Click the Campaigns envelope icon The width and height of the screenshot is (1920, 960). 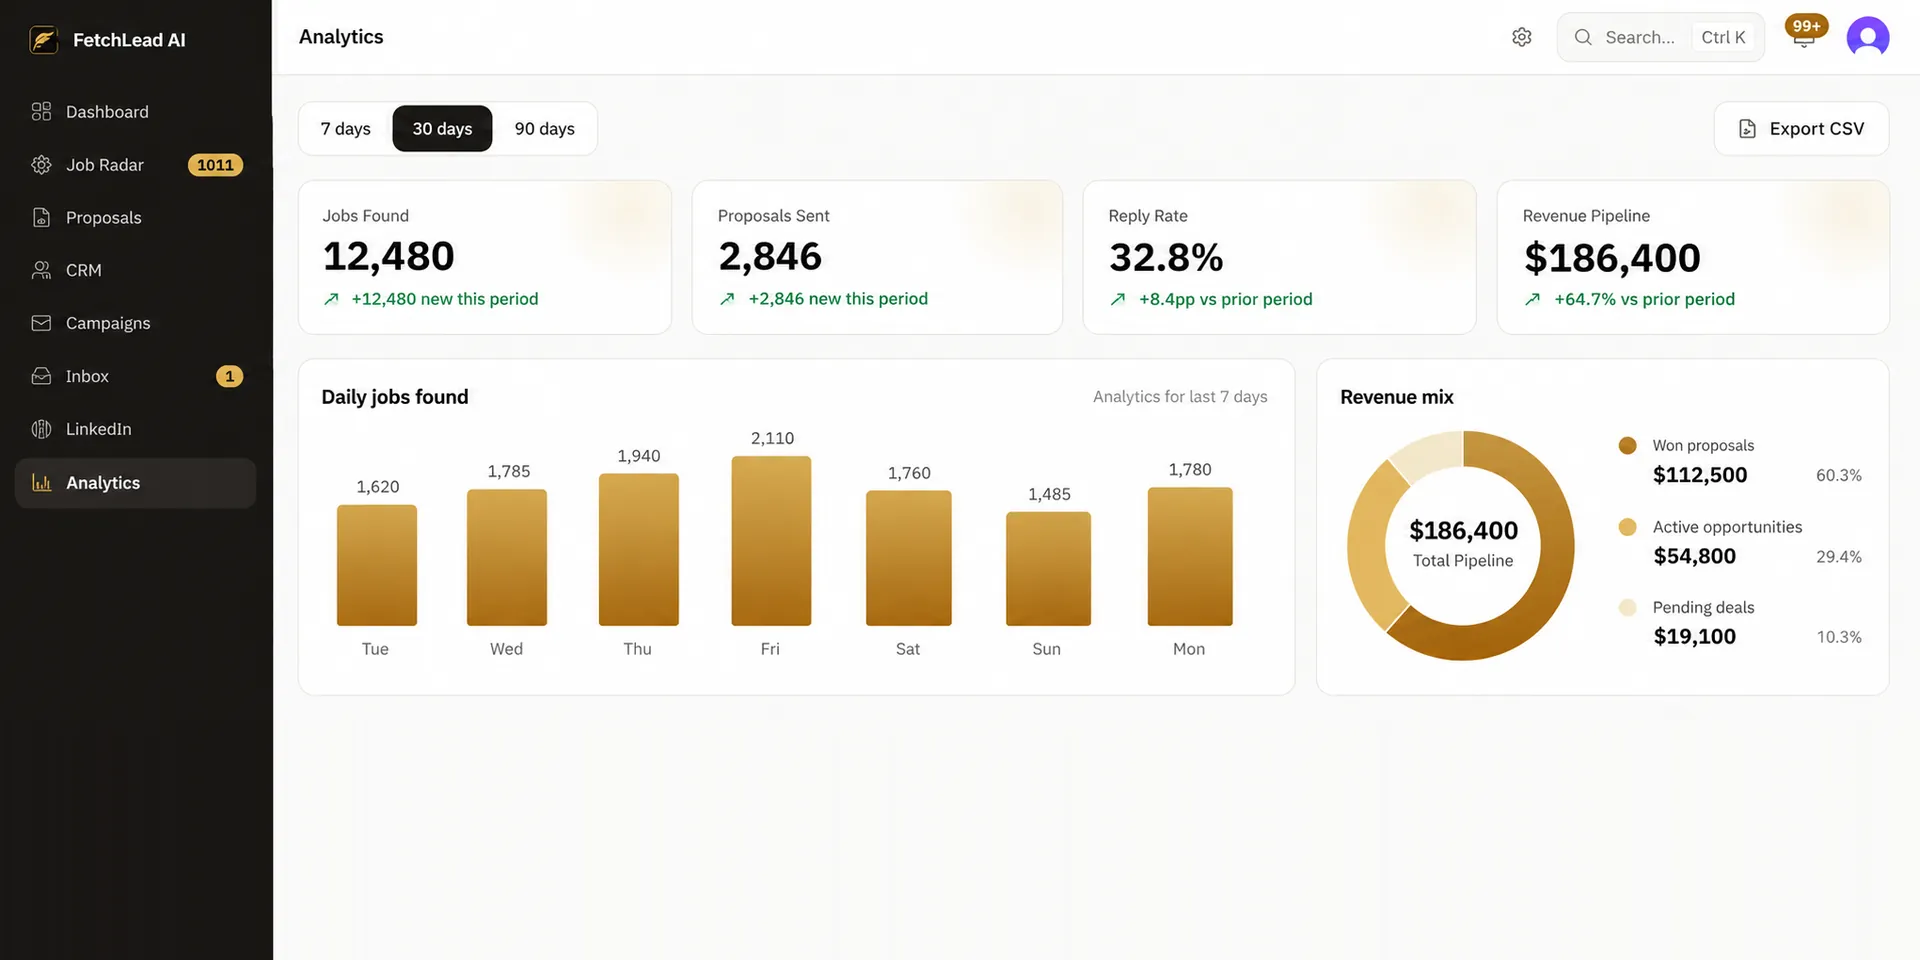click(x=41, y=323)
